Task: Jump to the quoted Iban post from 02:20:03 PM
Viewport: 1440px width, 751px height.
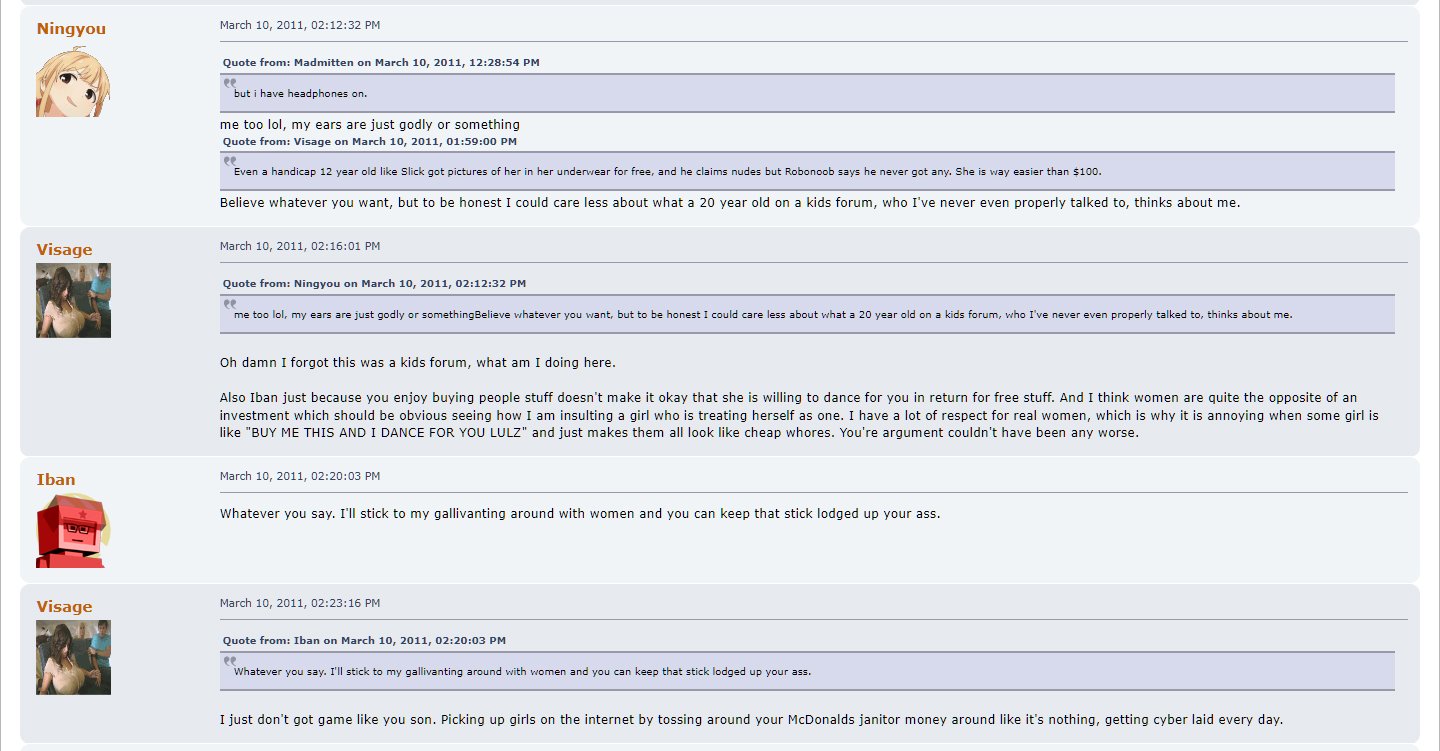Action: click(364, 640)
